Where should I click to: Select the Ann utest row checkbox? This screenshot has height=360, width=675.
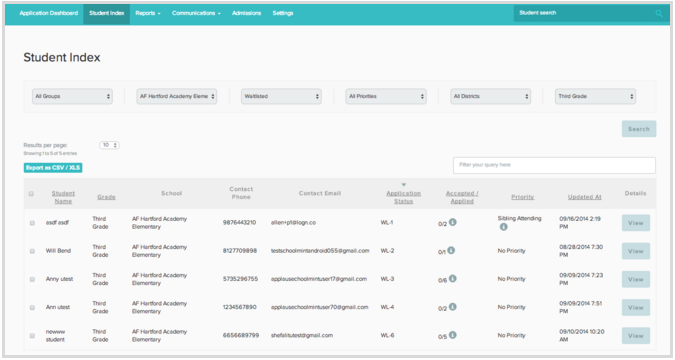tap(32, 307)
